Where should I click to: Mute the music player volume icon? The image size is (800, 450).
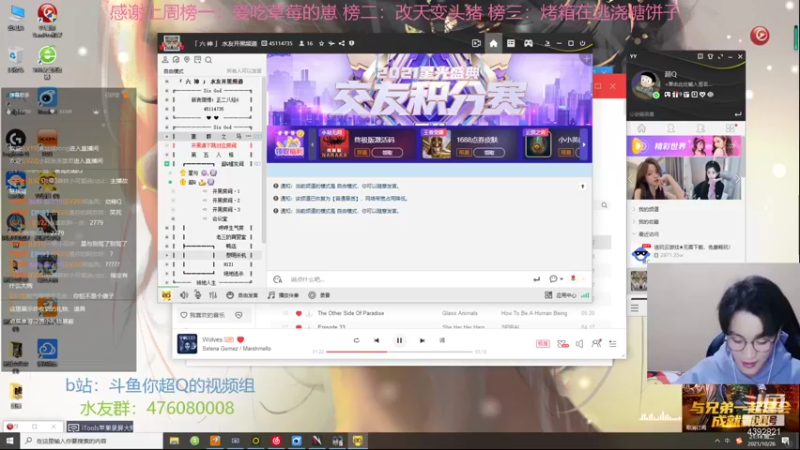click(580, 344)
